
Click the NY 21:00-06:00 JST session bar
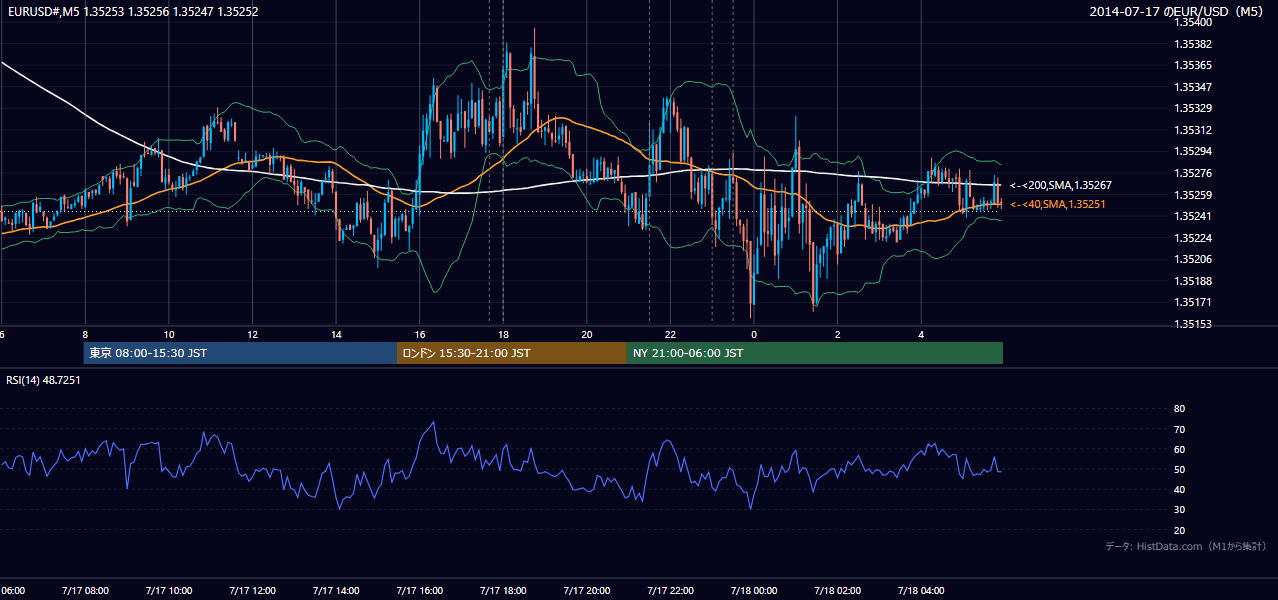pos(815,353)
